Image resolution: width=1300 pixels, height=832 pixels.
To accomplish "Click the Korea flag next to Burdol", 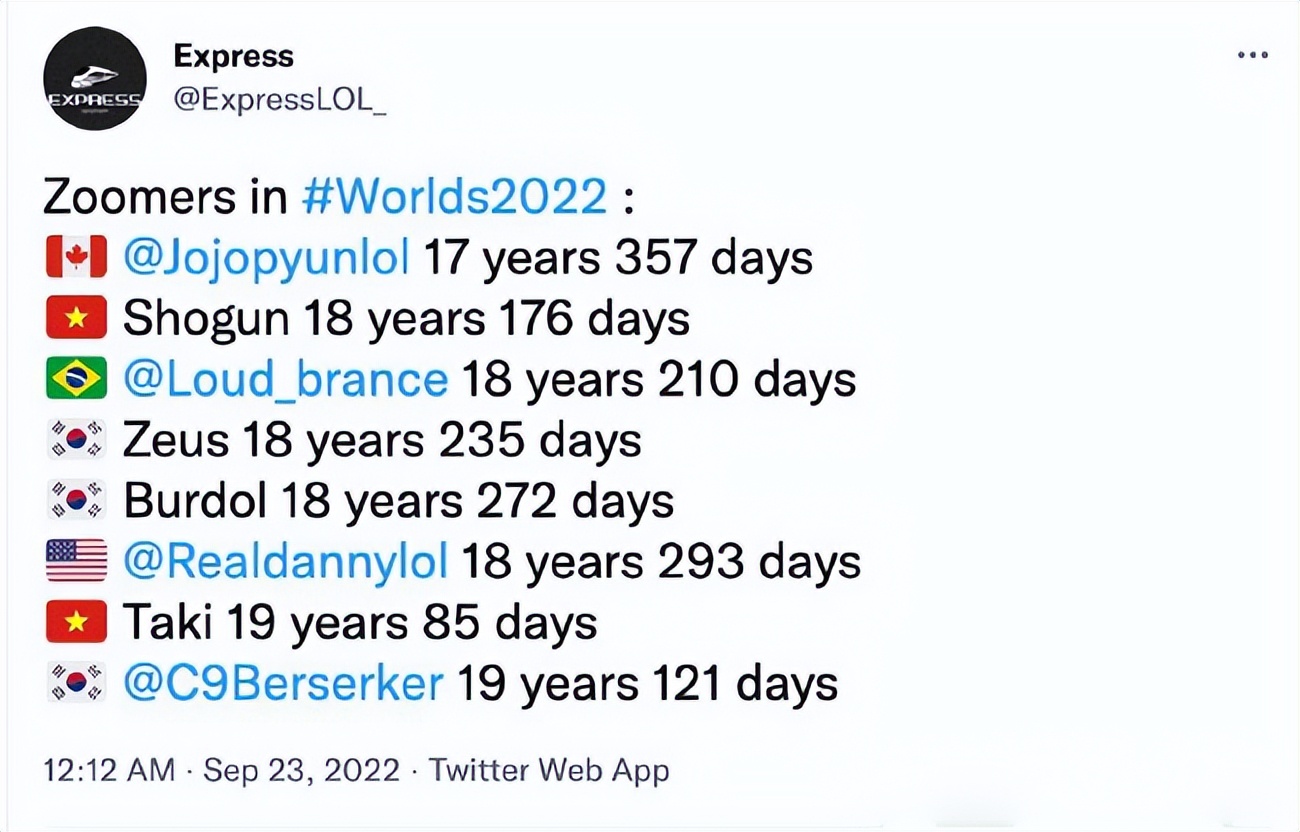I will (74, 499).
